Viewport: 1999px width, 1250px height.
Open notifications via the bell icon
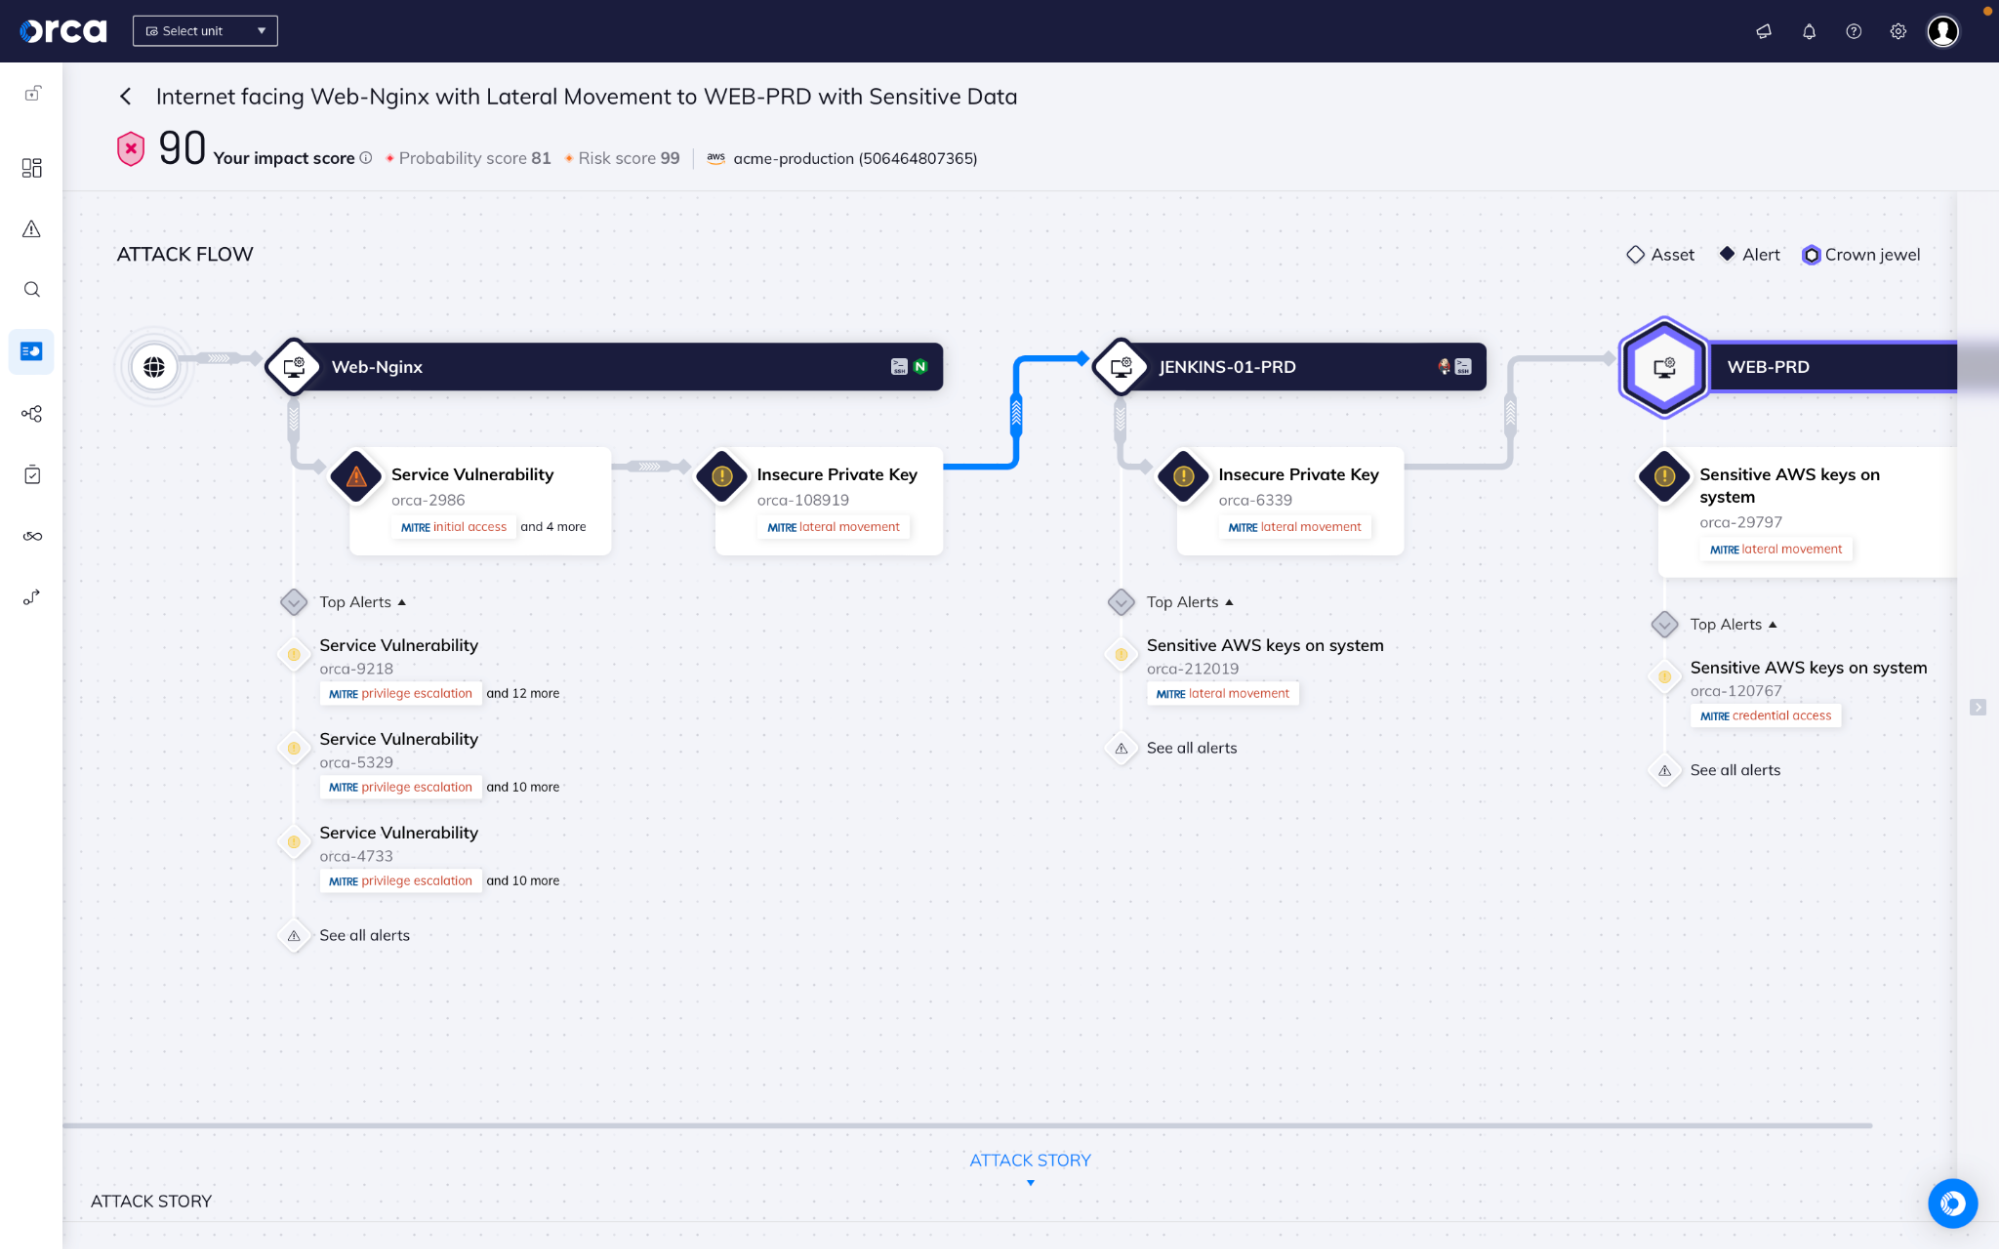coord(1808,31)
